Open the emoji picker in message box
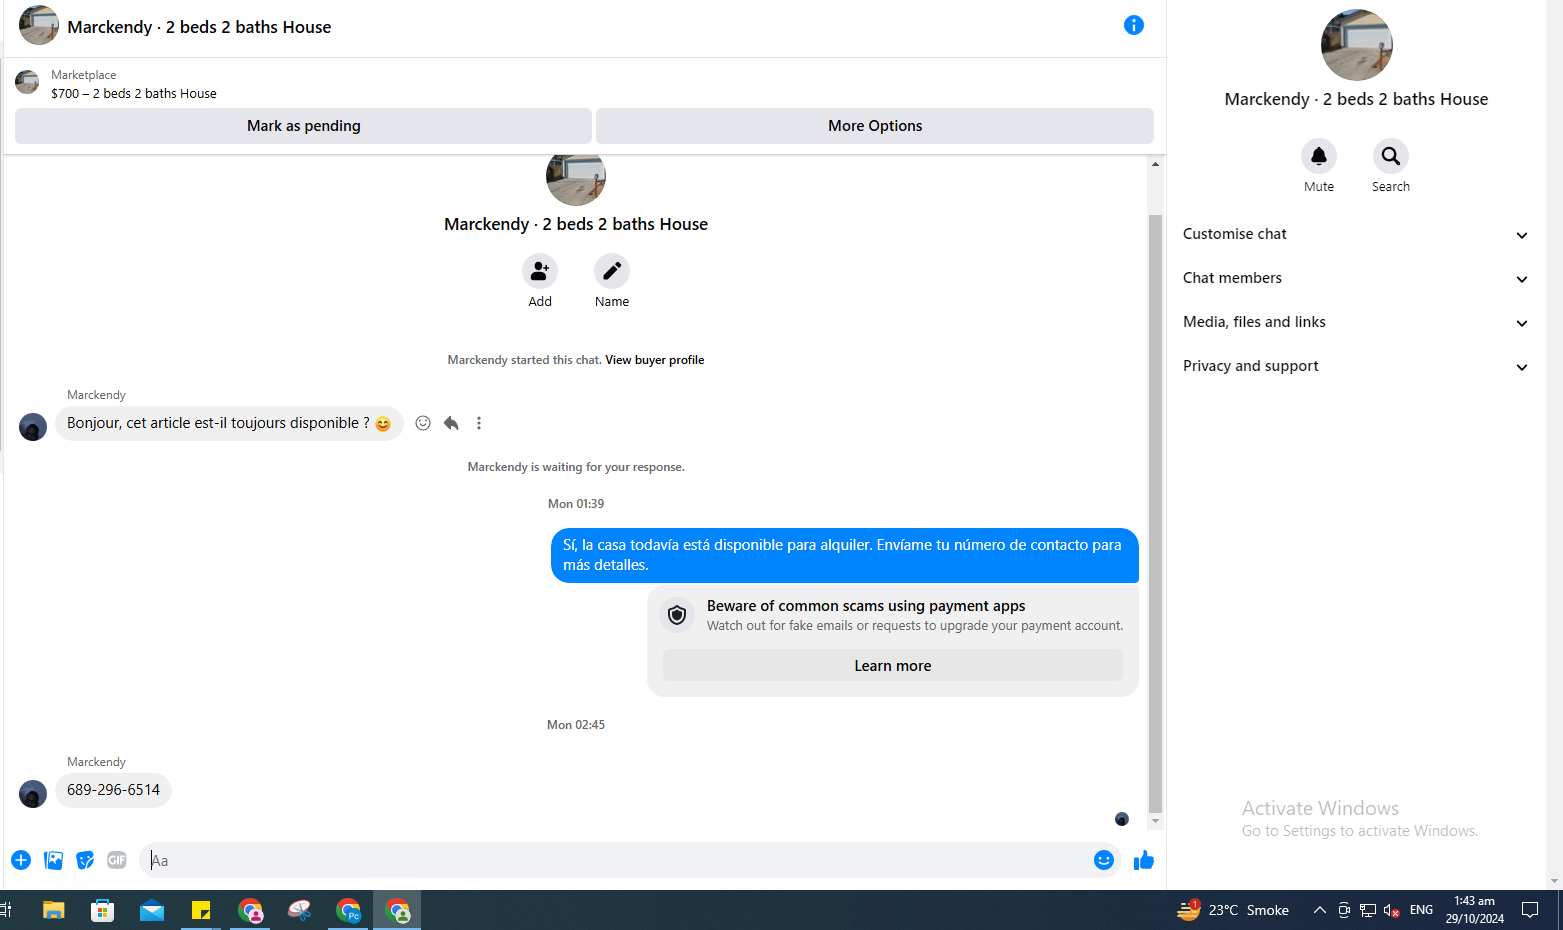1563x930 pixels. click(1104, 860)
